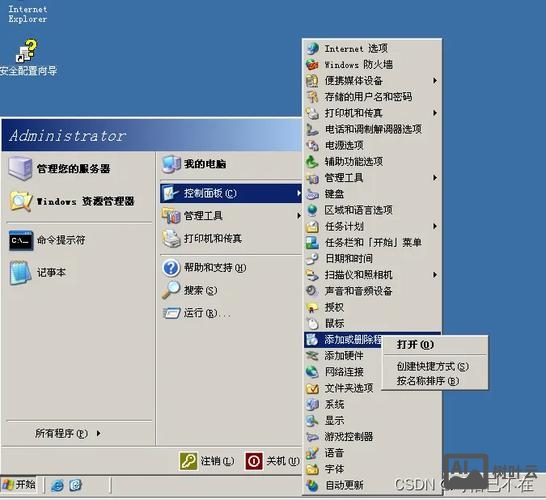Click the 关机(U) button
The width and height of the screenshot is (546, 500).
(273, 461)
